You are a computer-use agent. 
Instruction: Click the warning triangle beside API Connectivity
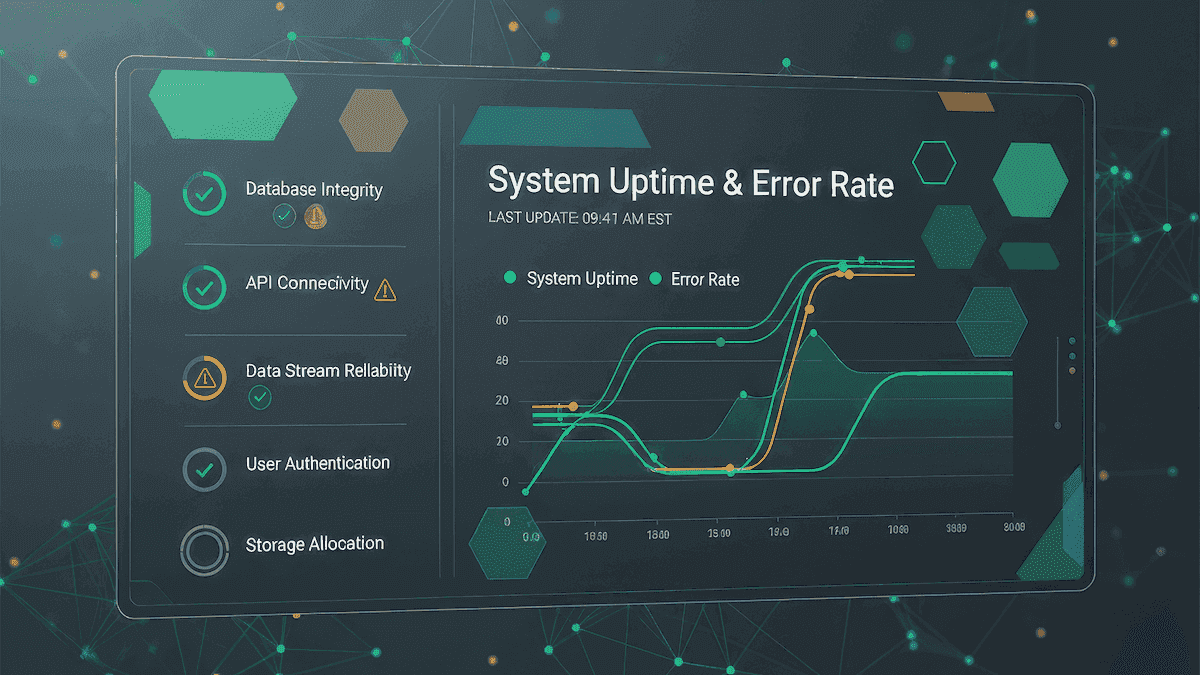385,290
